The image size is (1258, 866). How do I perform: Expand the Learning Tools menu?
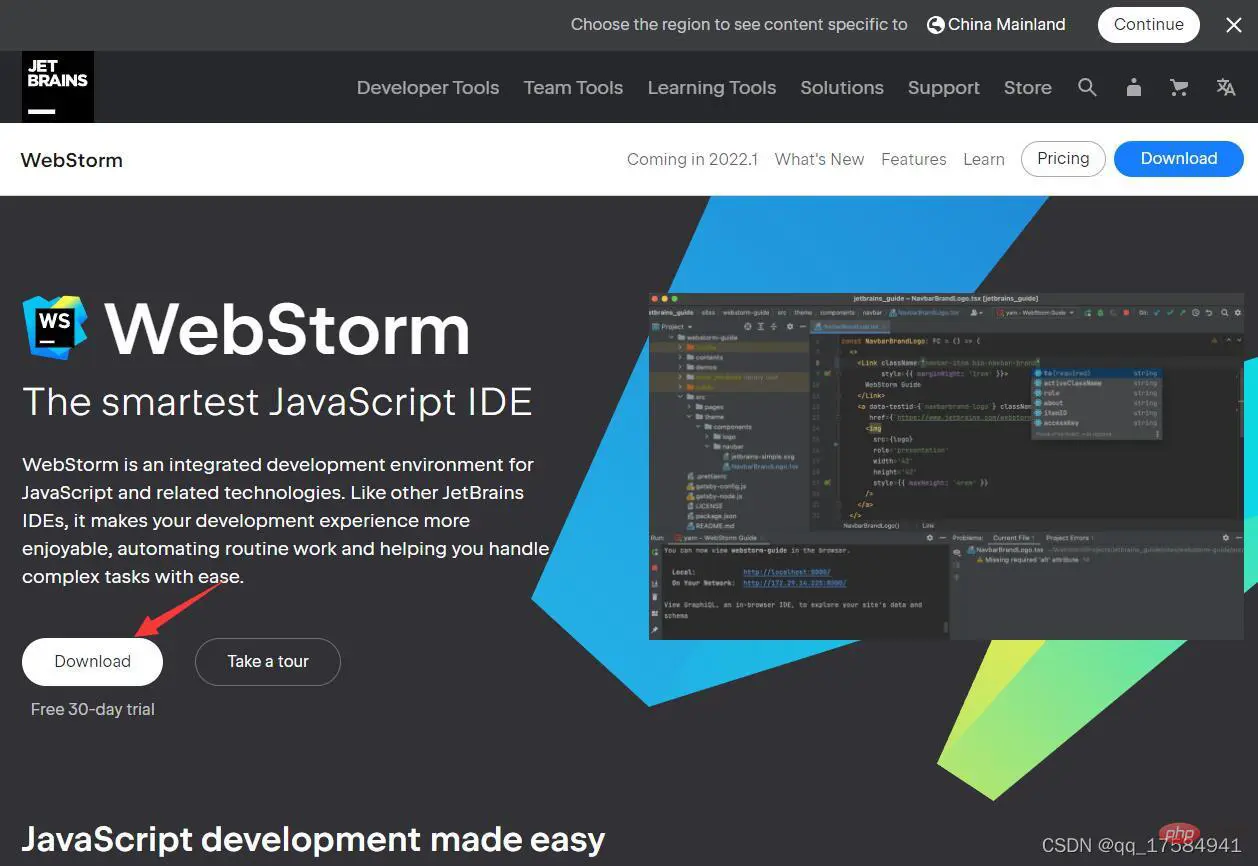pos(712,88)
